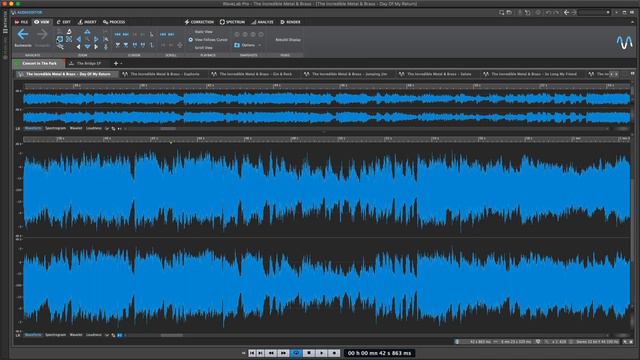Open the Process ribbon tab
The width and height of the screenshot is (640, 360).
[114, 22]
